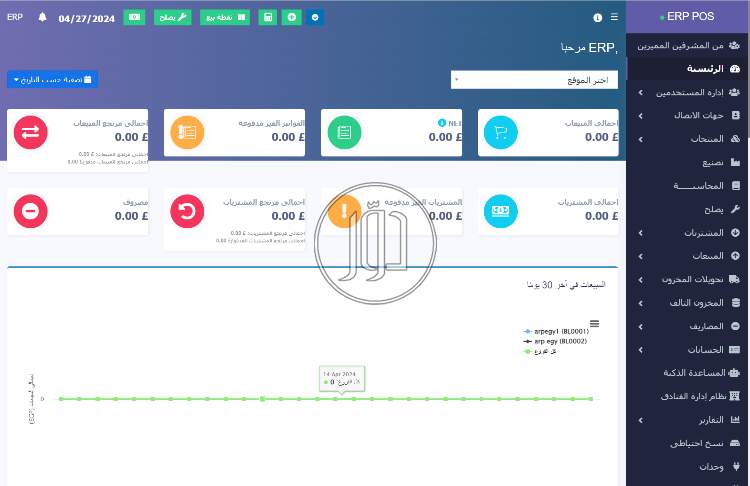
Task: Toggle the green all locations legend series
Action: [x=540, y=351]
